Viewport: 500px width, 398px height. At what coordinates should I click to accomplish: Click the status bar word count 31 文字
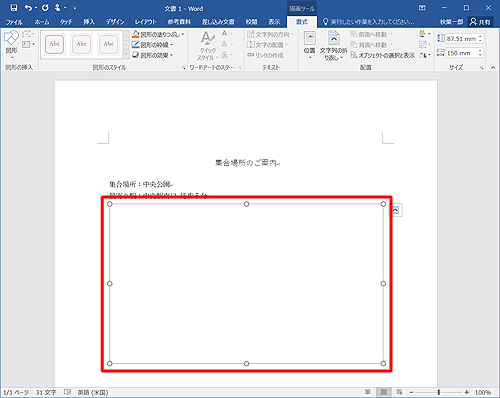(x=46, y=392)
